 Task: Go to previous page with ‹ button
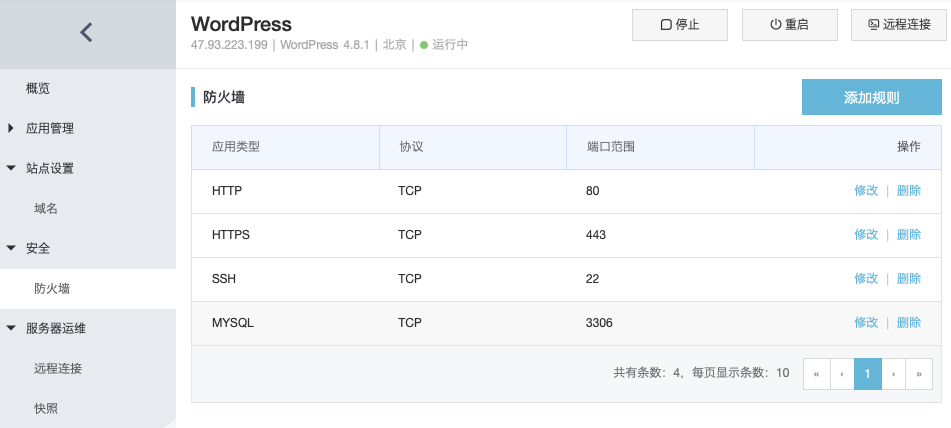point(842,374)
